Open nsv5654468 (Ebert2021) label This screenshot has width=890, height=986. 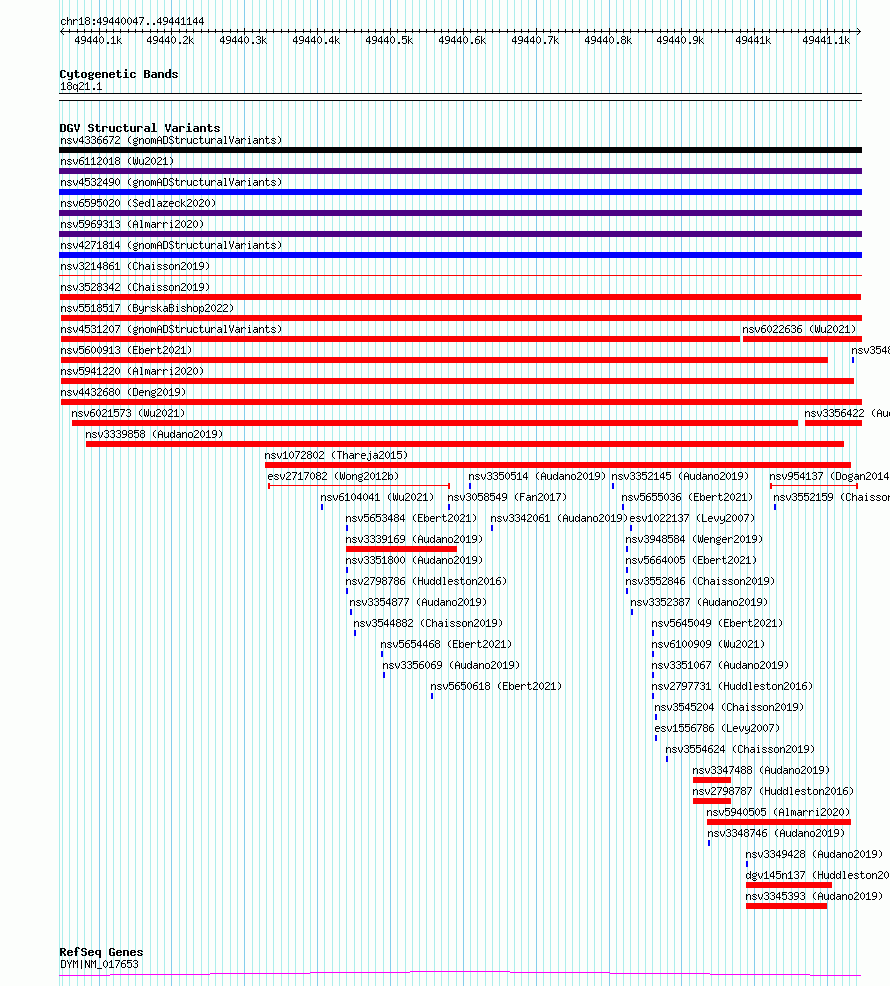(x=446, y=645)
